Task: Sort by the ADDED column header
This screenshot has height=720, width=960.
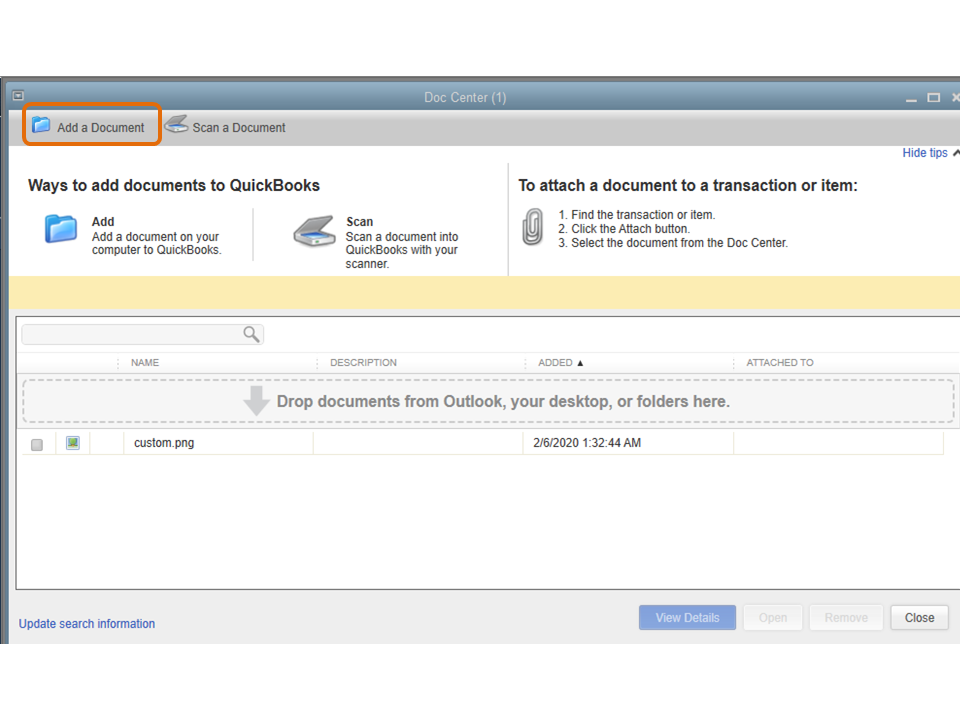Action: coord(555,362)
